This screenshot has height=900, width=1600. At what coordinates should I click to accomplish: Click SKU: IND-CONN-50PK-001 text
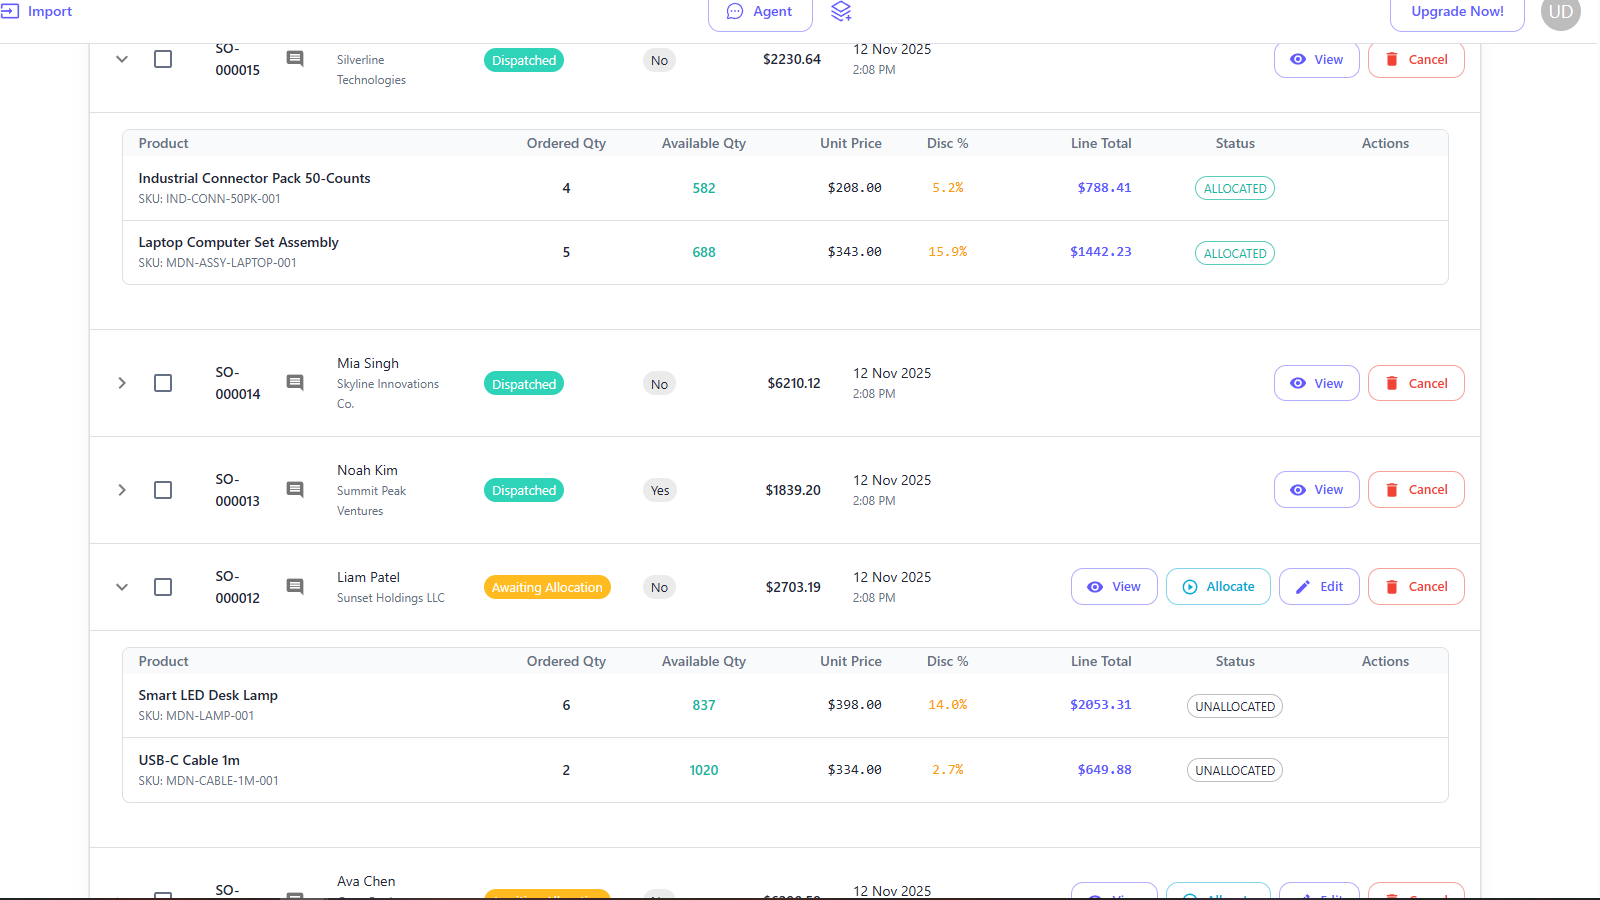tap(209, 199)
